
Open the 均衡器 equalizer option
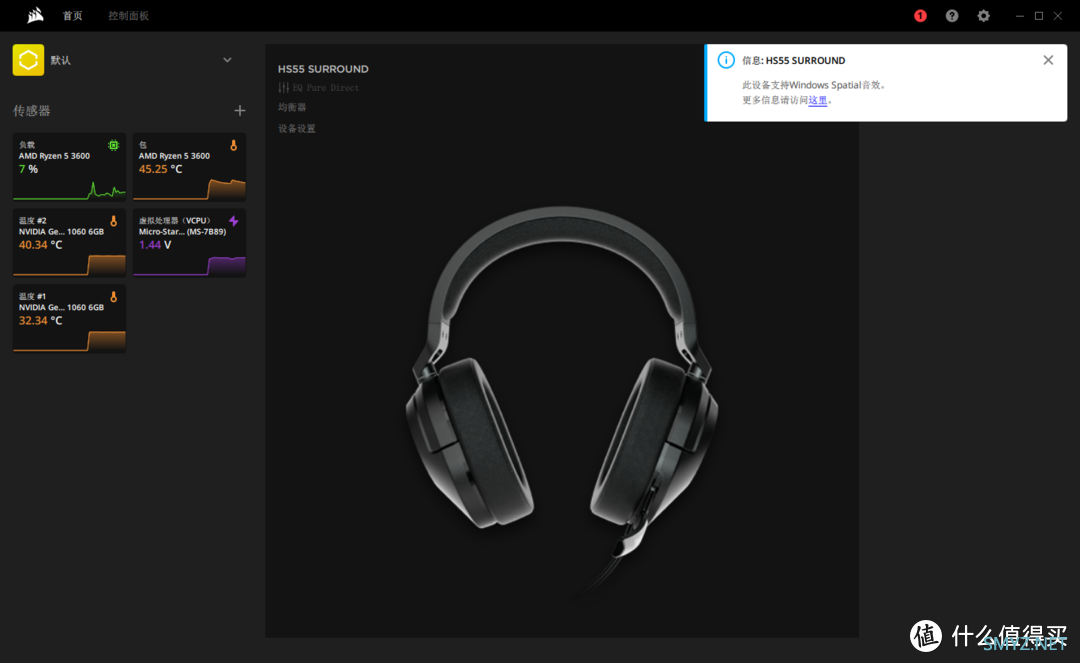point(292,107)
